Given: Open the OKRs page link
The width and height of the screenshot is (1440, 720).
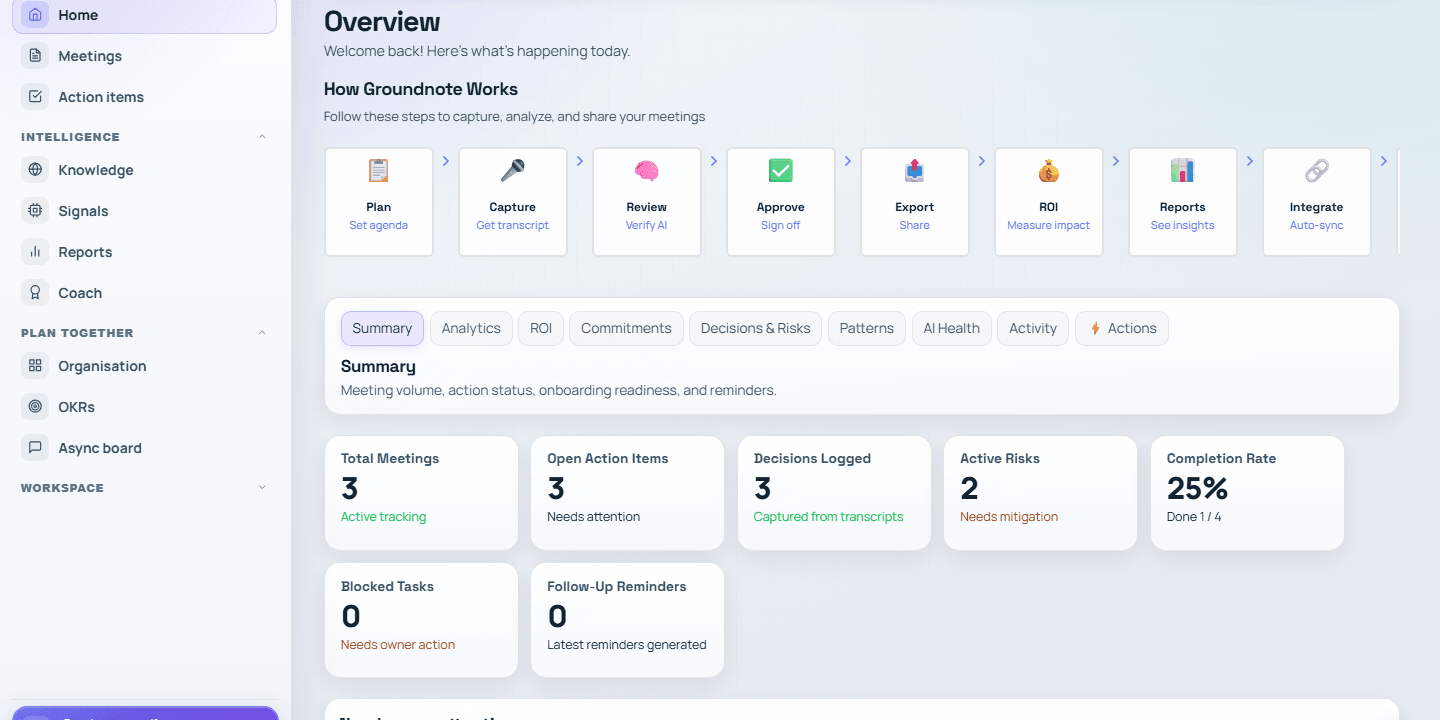Looking at the screenshot, I should coord(144,407).
